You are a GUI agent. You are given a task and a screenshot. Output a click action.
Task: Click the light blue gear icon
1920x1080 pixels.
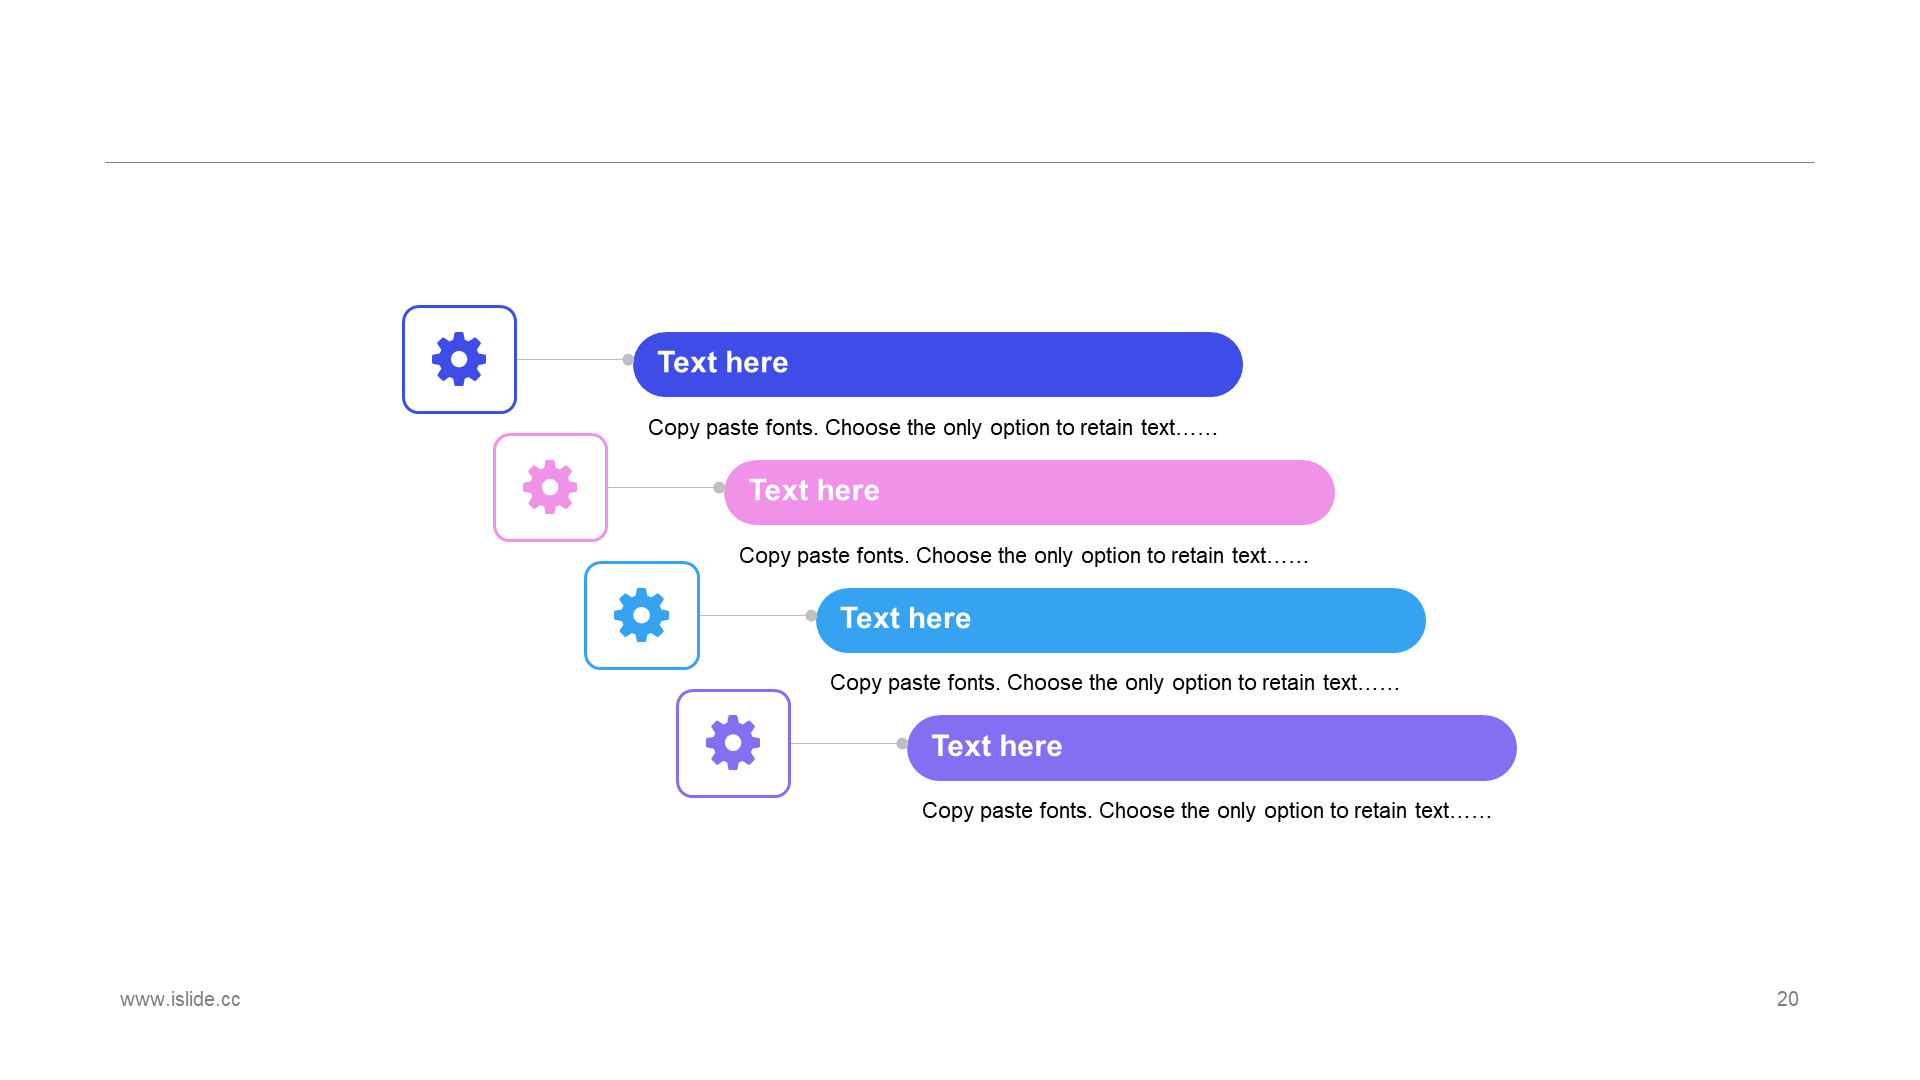pos(642,615)
